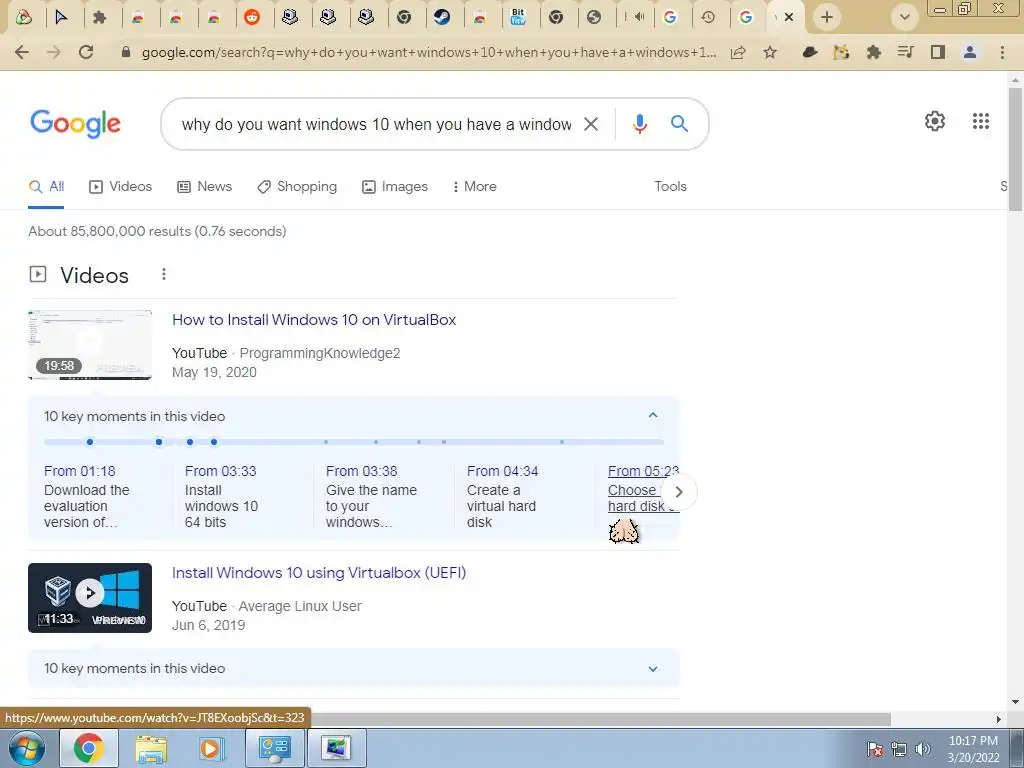Open key moment From 03:33
Viewport: 1024px width, 768px height.
pyautogui.click(x=221, y=496)
